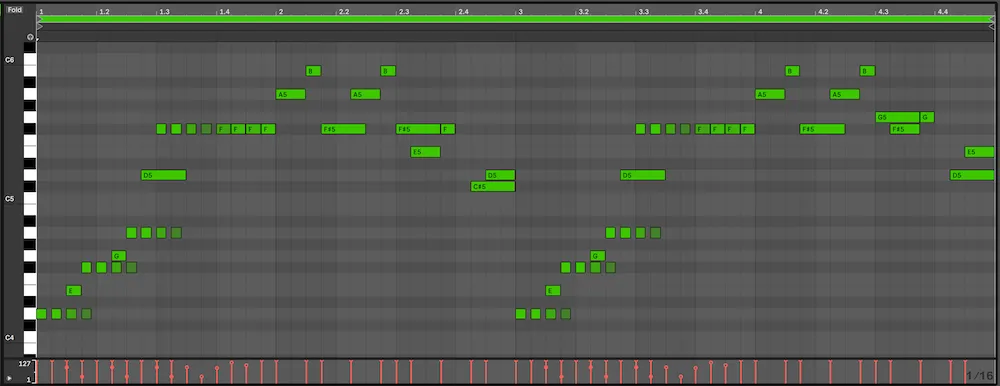Image resolution: width=1000 pixels, height=386 pixels.
Task: Click bar 2 on the beat ruler
Action: click(x=281, y=11)
